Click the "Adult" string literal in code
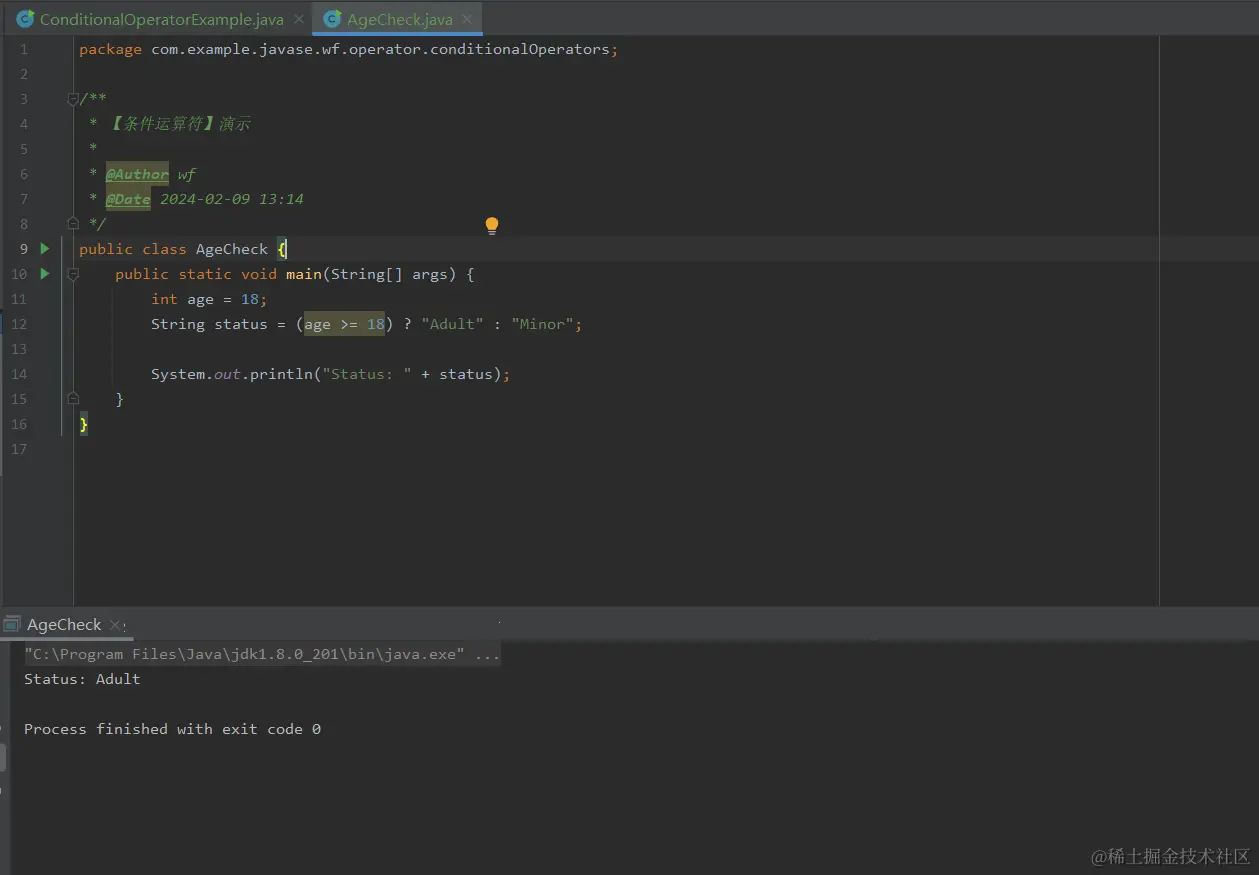 point(453,324)
